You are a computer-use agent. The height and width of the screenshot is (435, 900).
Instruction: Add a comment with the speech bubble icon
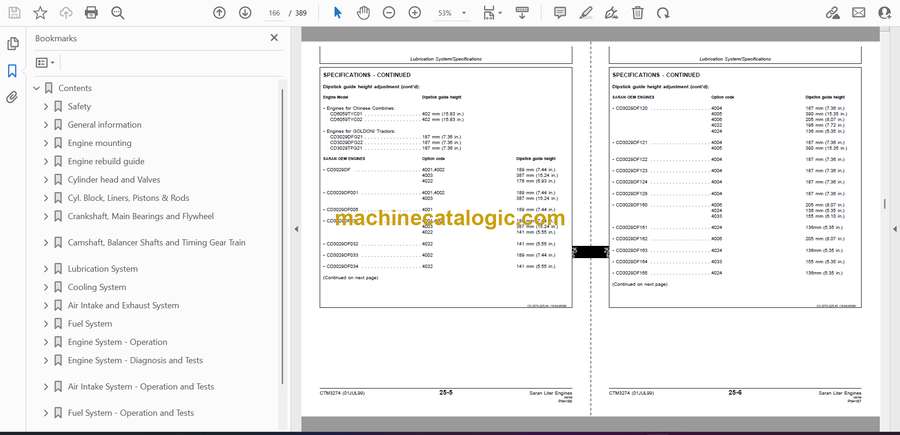(560, 13)
